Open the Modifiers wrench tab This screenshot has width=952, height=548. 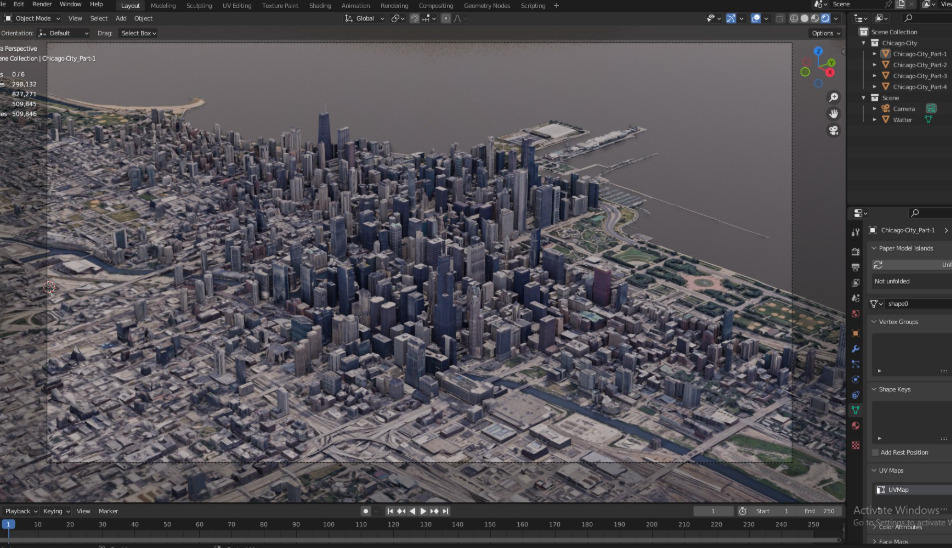coord(855,349)
